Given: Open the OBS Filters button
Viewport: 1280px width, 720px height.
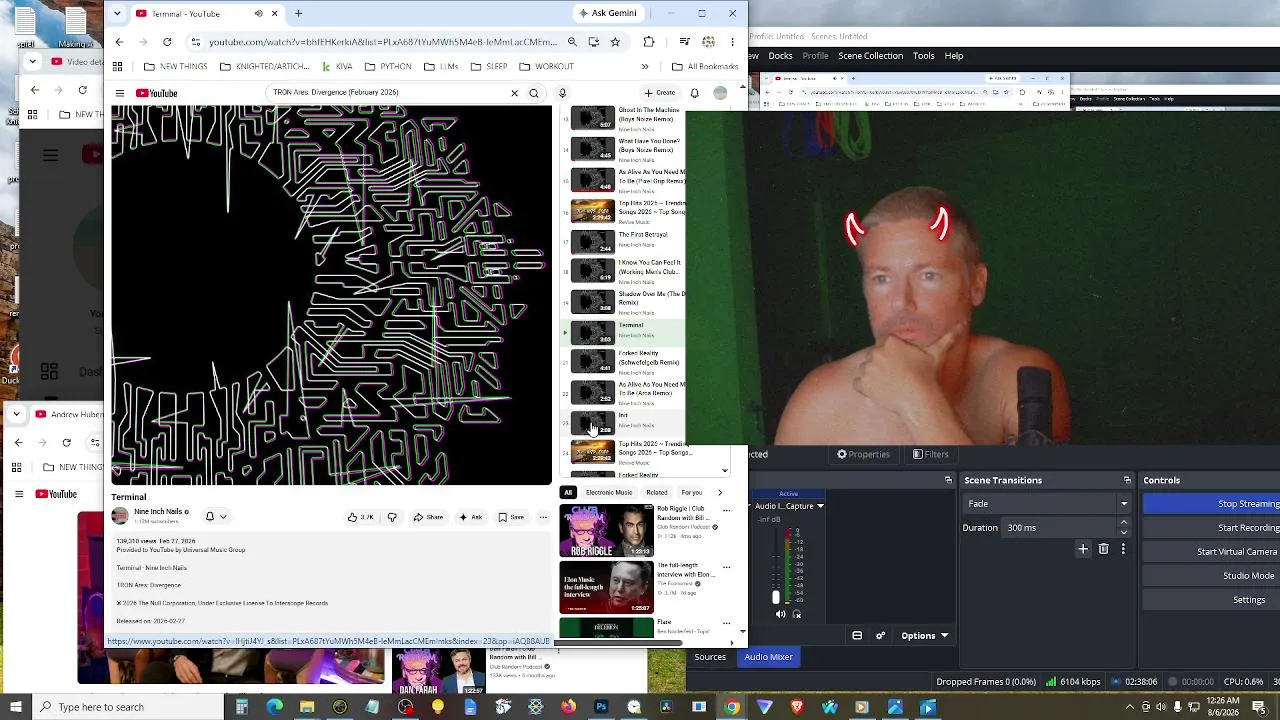Looking at the screenshot, I should point(931,454).
